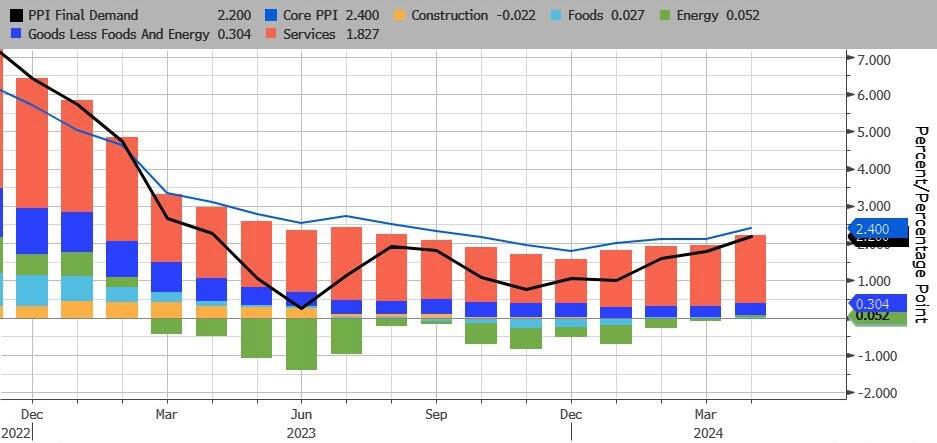
Task: Select the Energy legend label
Action: coord(699,15)
